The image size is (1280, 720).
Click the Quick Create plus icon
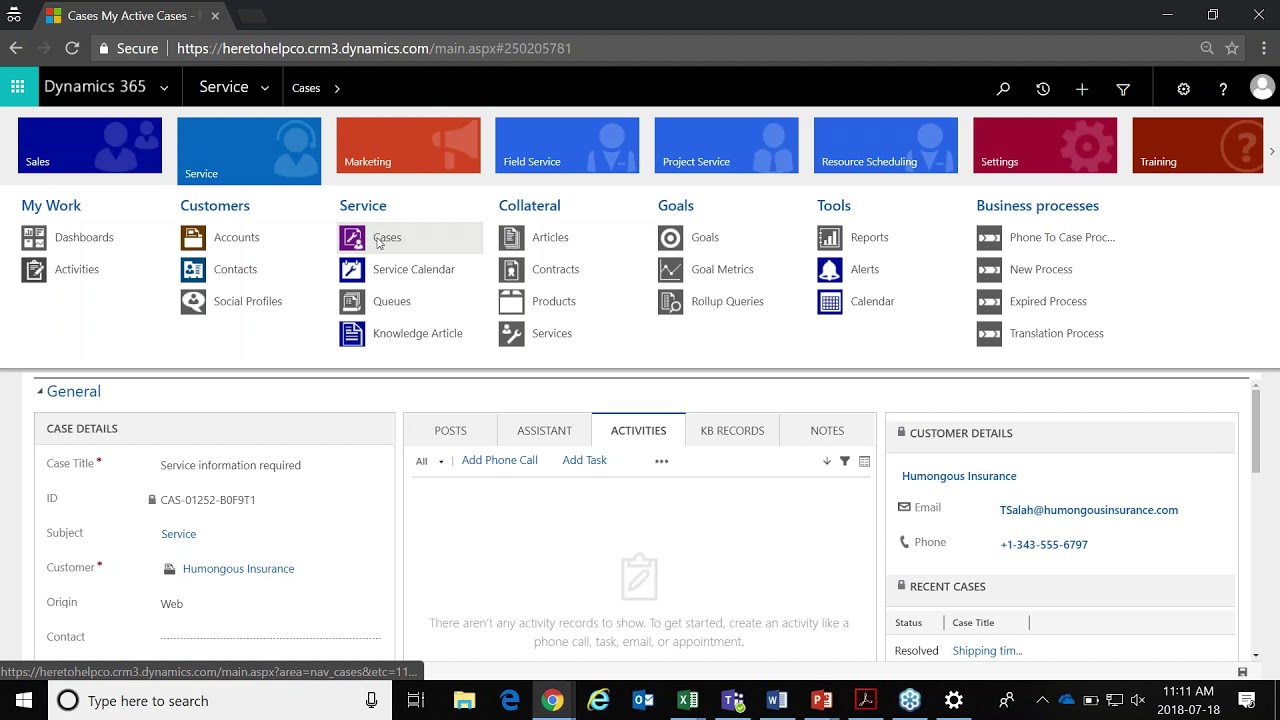1082,89
